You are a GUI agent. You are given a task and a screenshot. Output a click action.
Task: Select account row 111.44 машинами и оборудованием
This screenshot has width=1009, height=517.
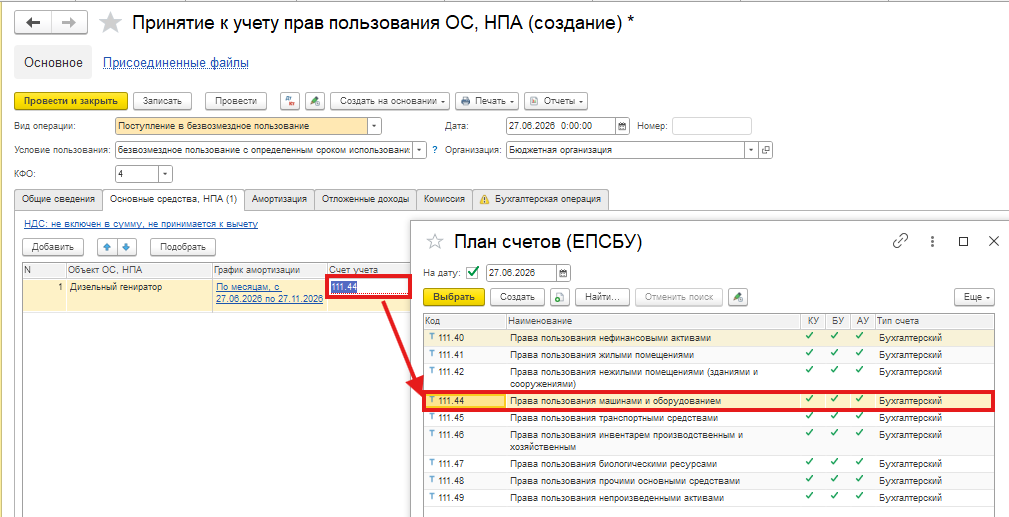pyautogui.click(x=706, y=400)
